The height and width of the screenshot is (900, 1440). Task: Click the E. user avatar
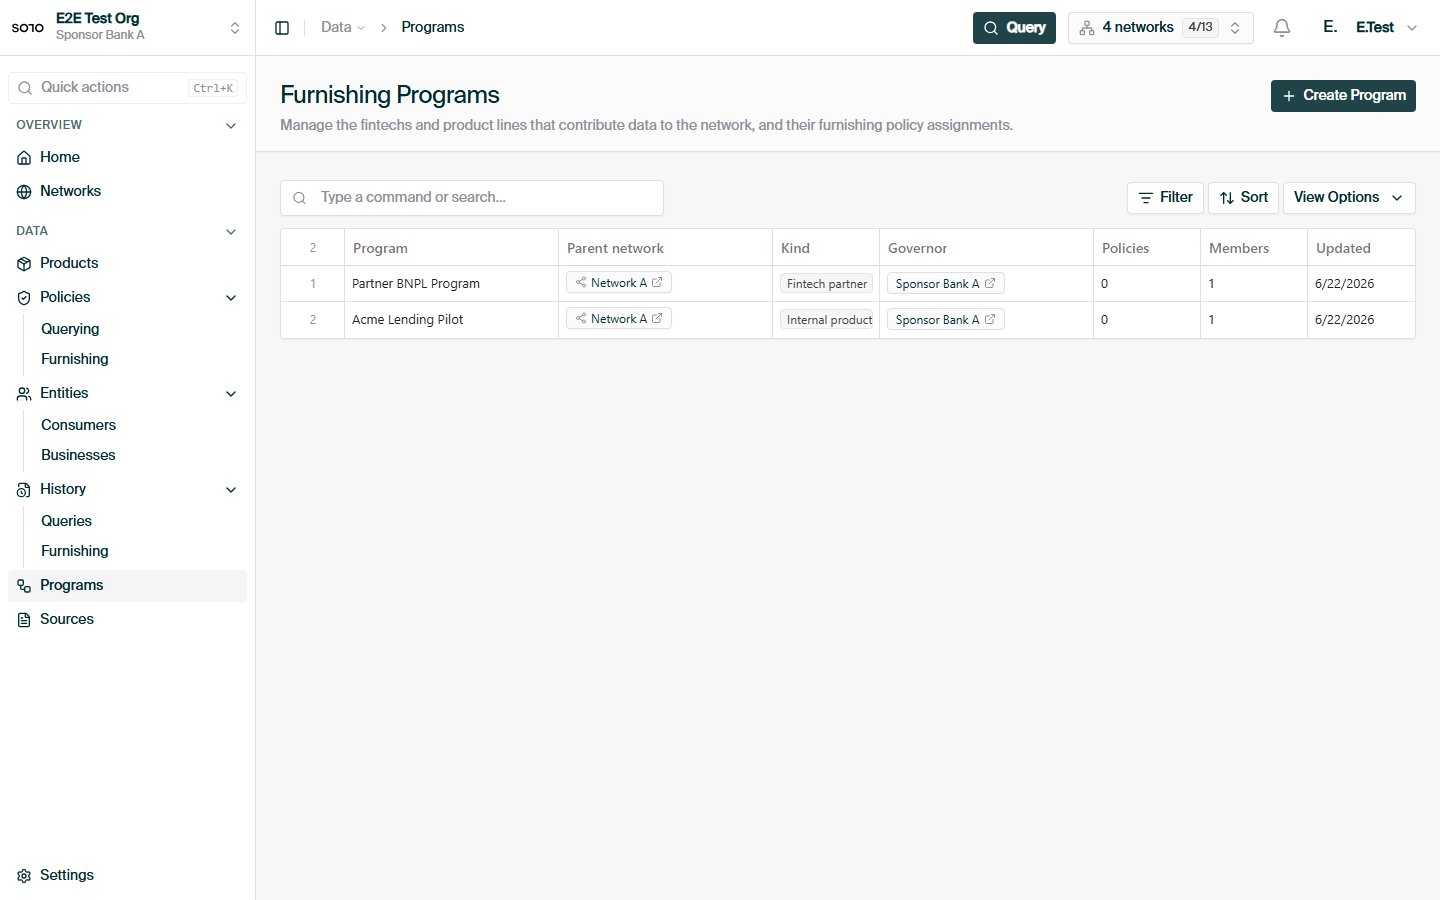tap(1330, 27)
